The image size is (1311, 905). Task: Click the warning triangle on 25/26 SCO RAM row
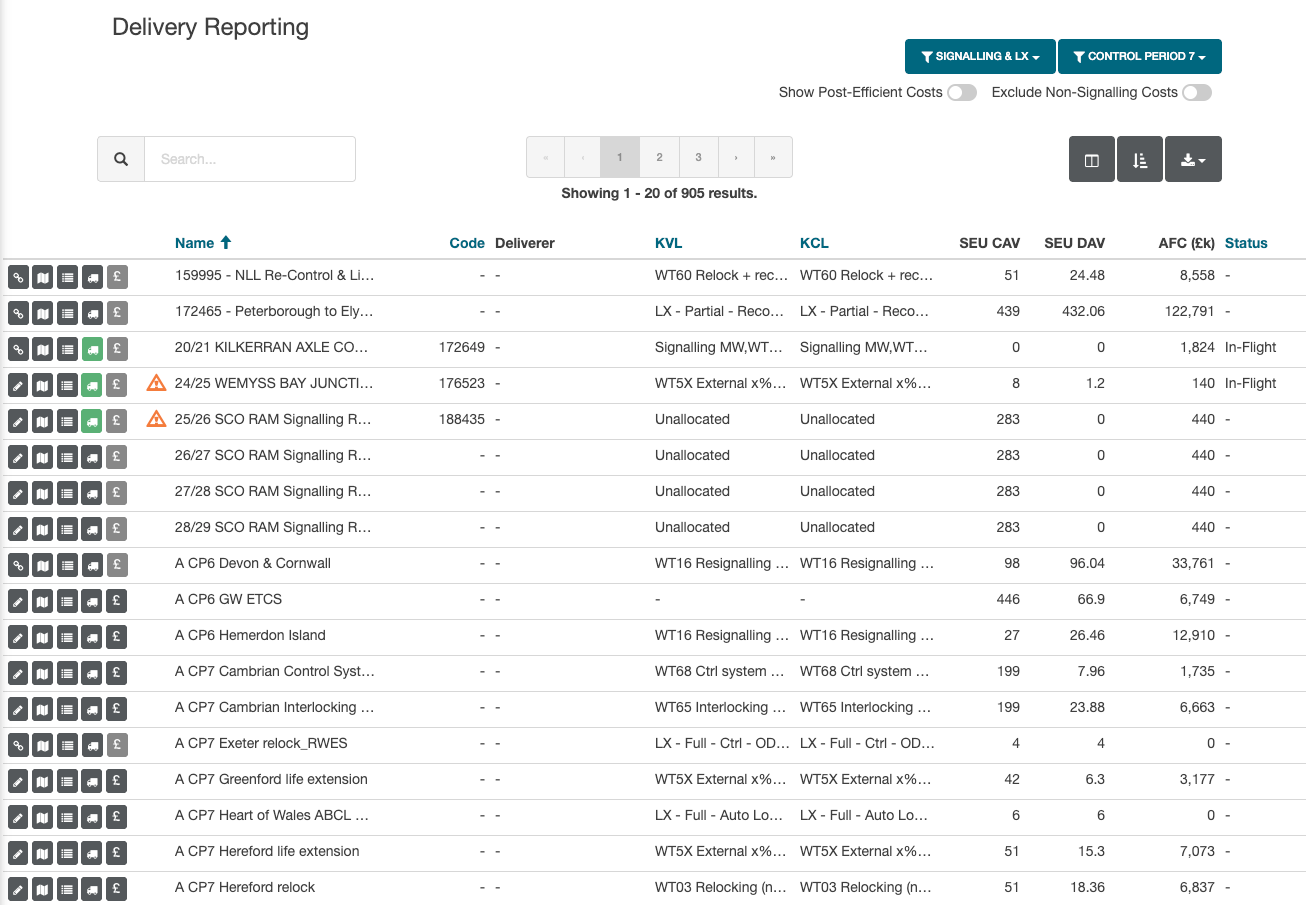[156, 419]
